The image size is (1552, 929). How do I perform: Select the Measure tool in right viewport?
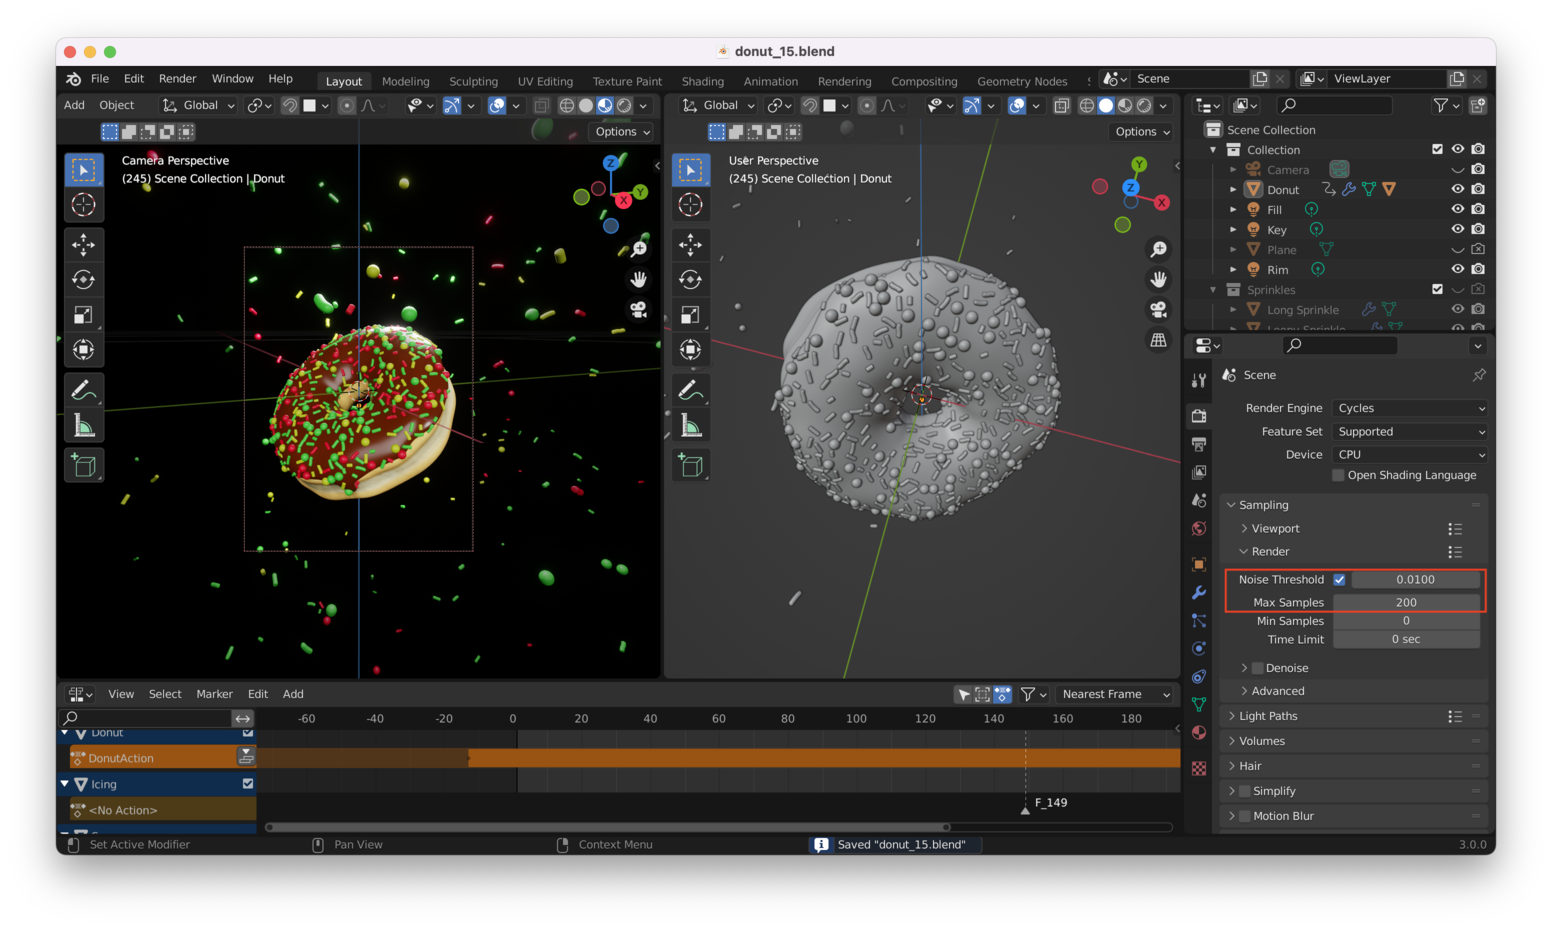pyautogui.click(x=691, y=427)
